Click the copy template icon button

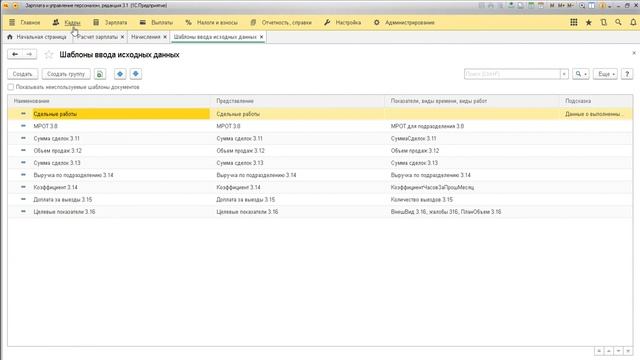pyautogui.click(x=100, y=74)
